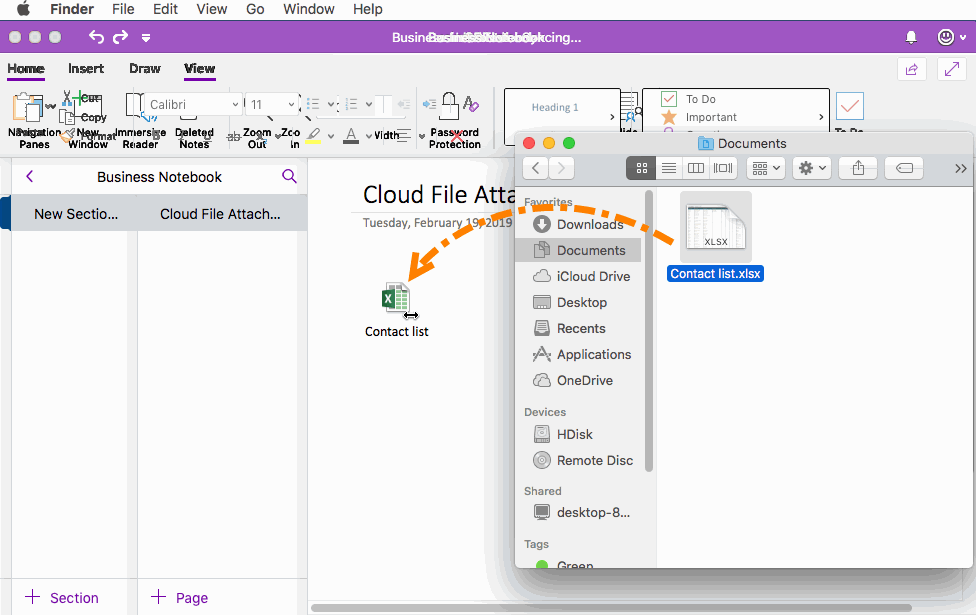The image size is (976, 615).
Task: Select the Cloud File Attach... page
Action: coord(222,214)
